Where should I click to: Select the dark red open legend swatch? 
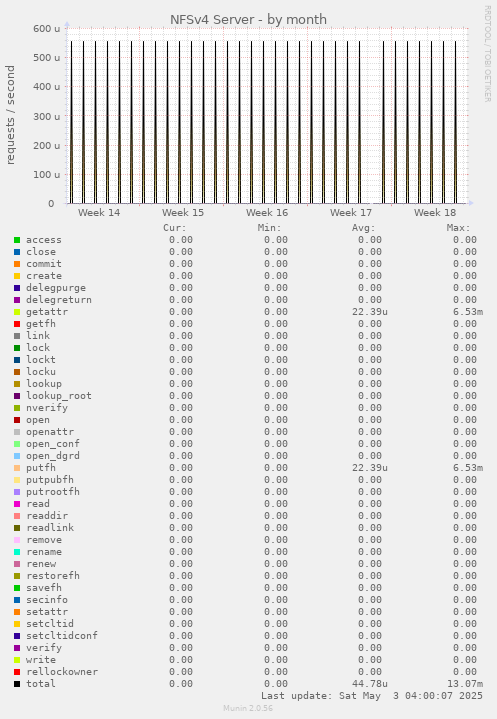(x=17, y=420)
